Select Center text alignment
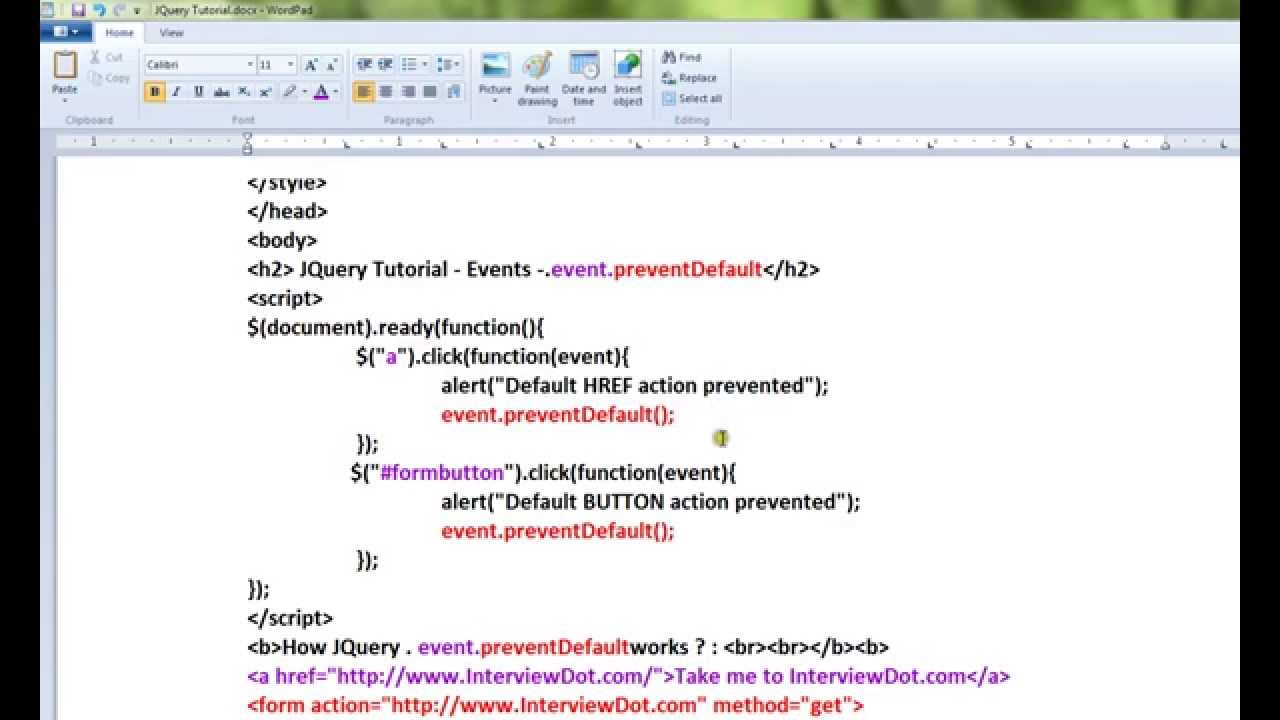Image resolution: width=1280 pixels, height=720 pixels. (x=385, y=92)
